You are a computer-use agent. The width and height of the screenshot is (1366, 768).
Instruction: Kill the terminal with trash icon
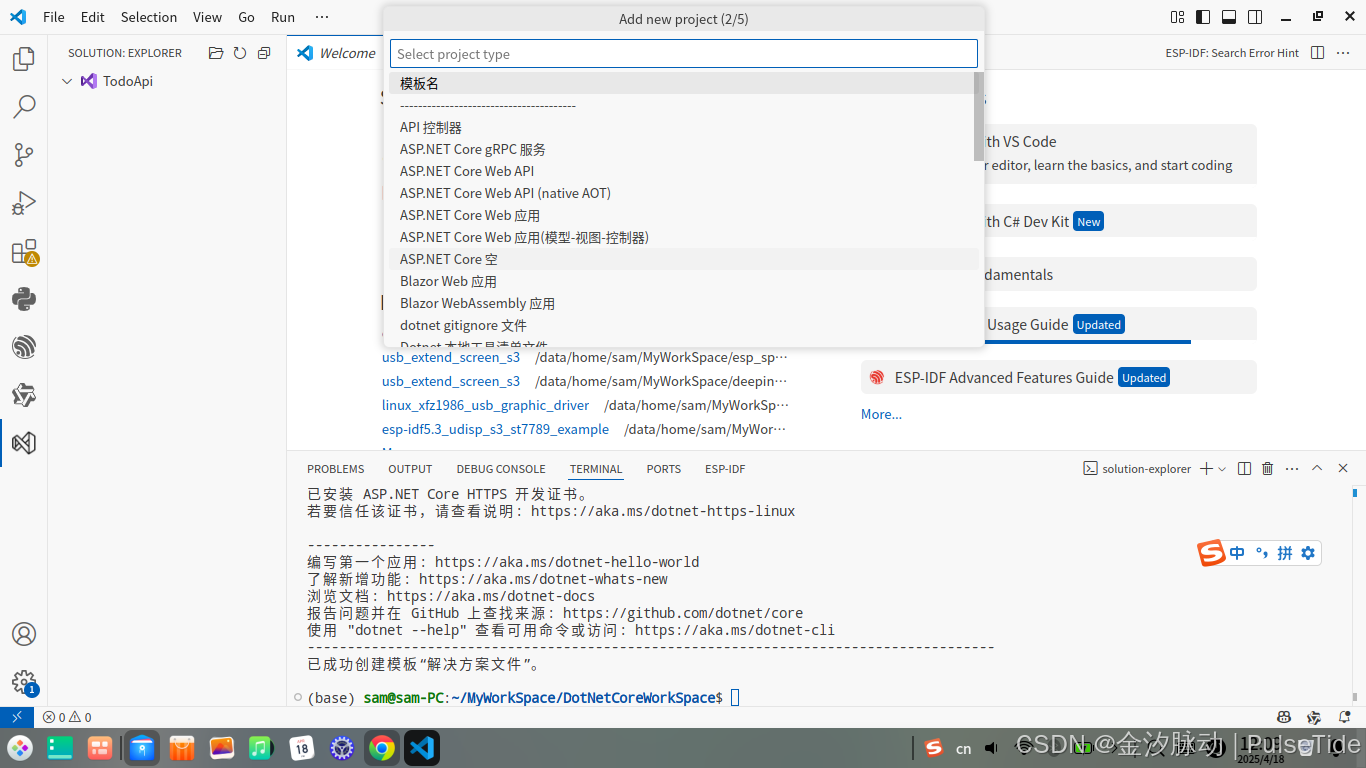coord(1268,468)
